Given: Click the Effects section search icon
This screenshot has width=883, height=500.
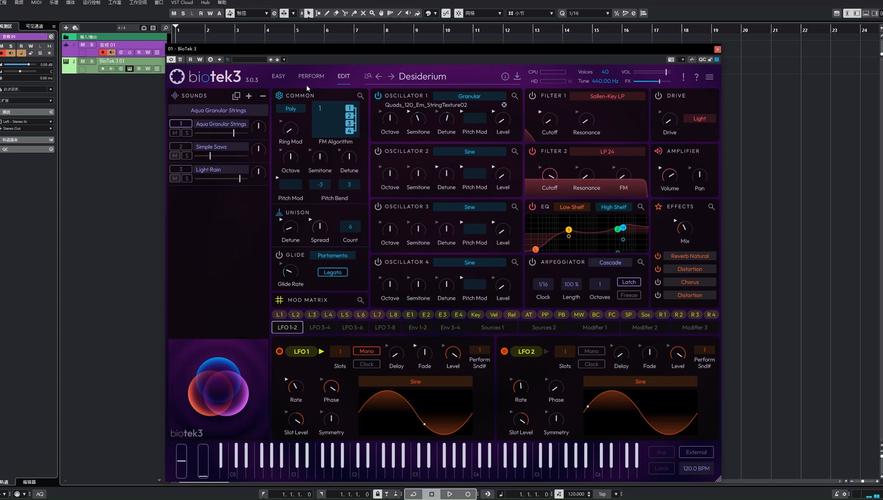Looking at the screenshot, I should click(x=711, y=207).
